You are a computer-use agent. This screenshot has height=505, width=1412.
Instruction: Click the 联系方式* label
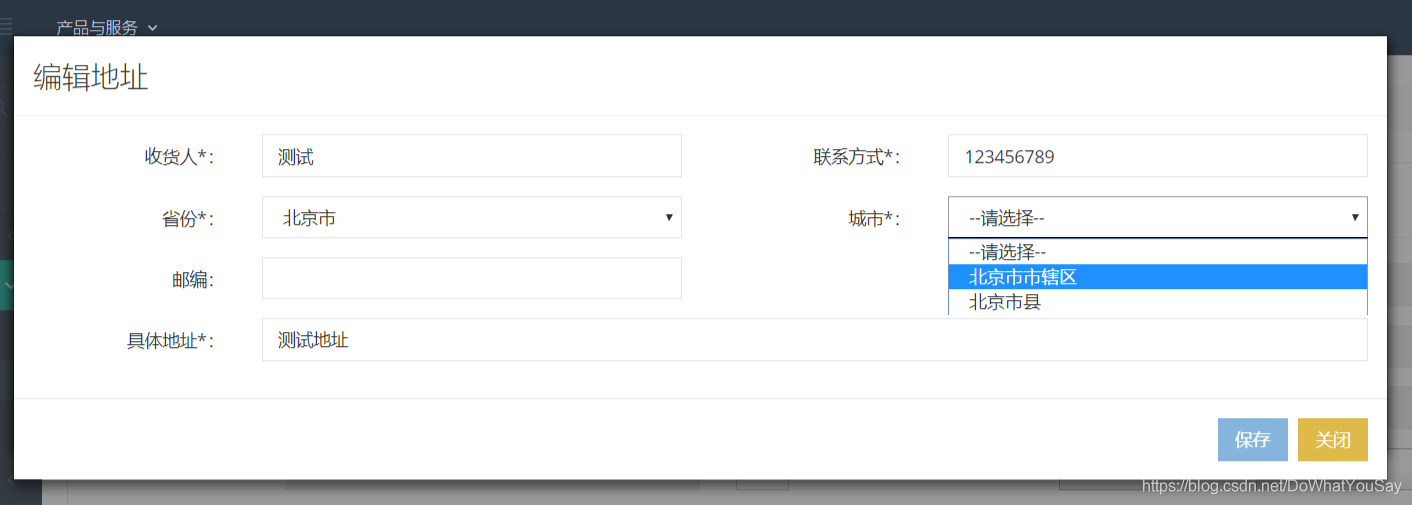tap(857, 157)
